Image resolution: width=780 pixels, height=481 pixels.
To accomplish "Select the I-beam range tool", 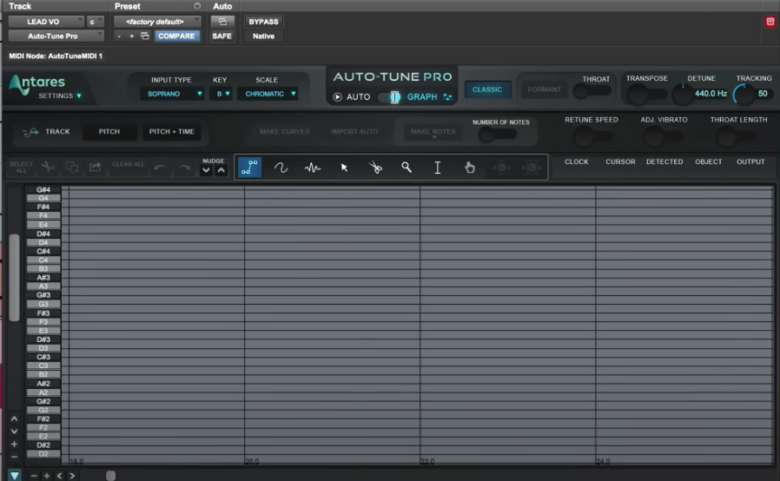I will pyautogui.click(x=438, y=168).
